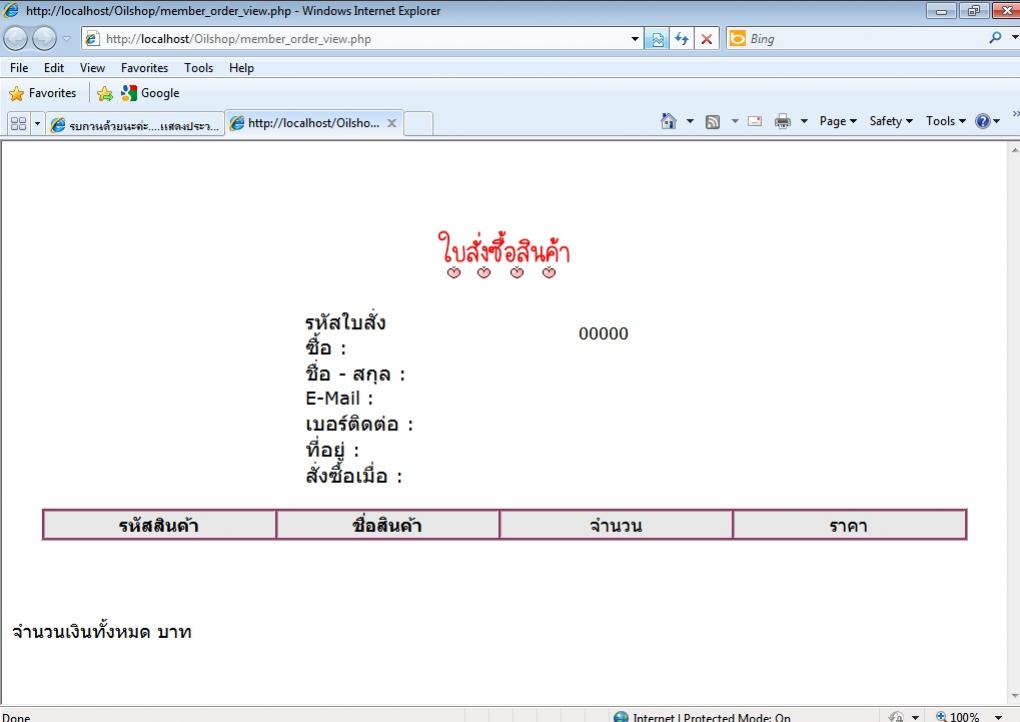Open a new blank tab
This screenshot has height=722, width=1020.
419,124
